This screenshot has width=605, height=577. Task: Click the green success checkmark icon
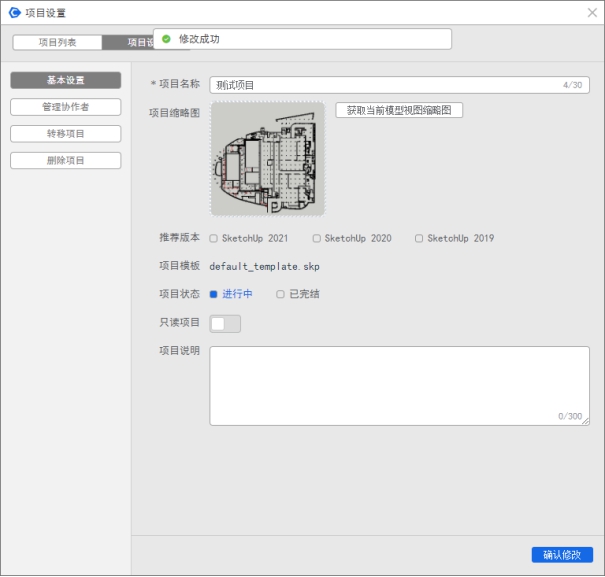[x=166, y=39]
